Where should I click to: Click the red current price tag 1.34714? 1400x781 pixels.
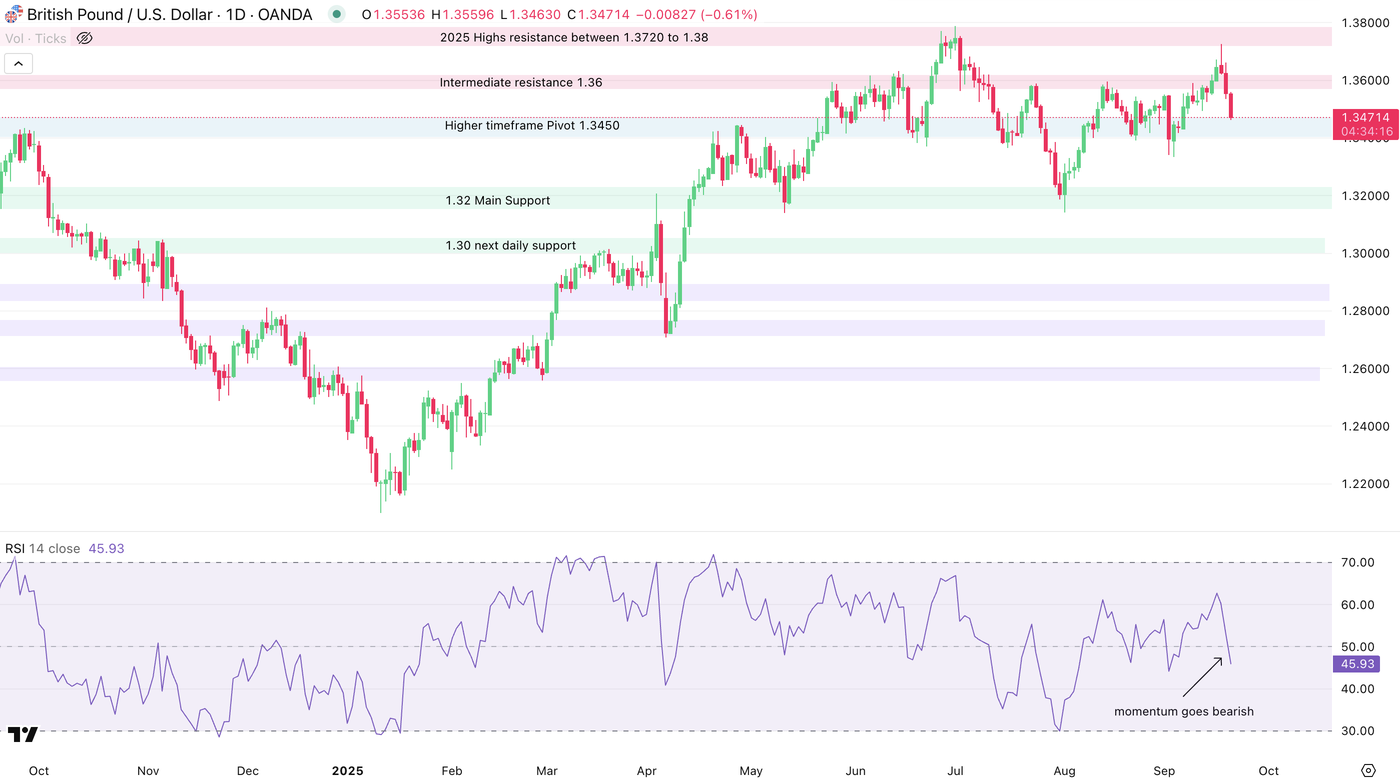(x=1366, y=118)
